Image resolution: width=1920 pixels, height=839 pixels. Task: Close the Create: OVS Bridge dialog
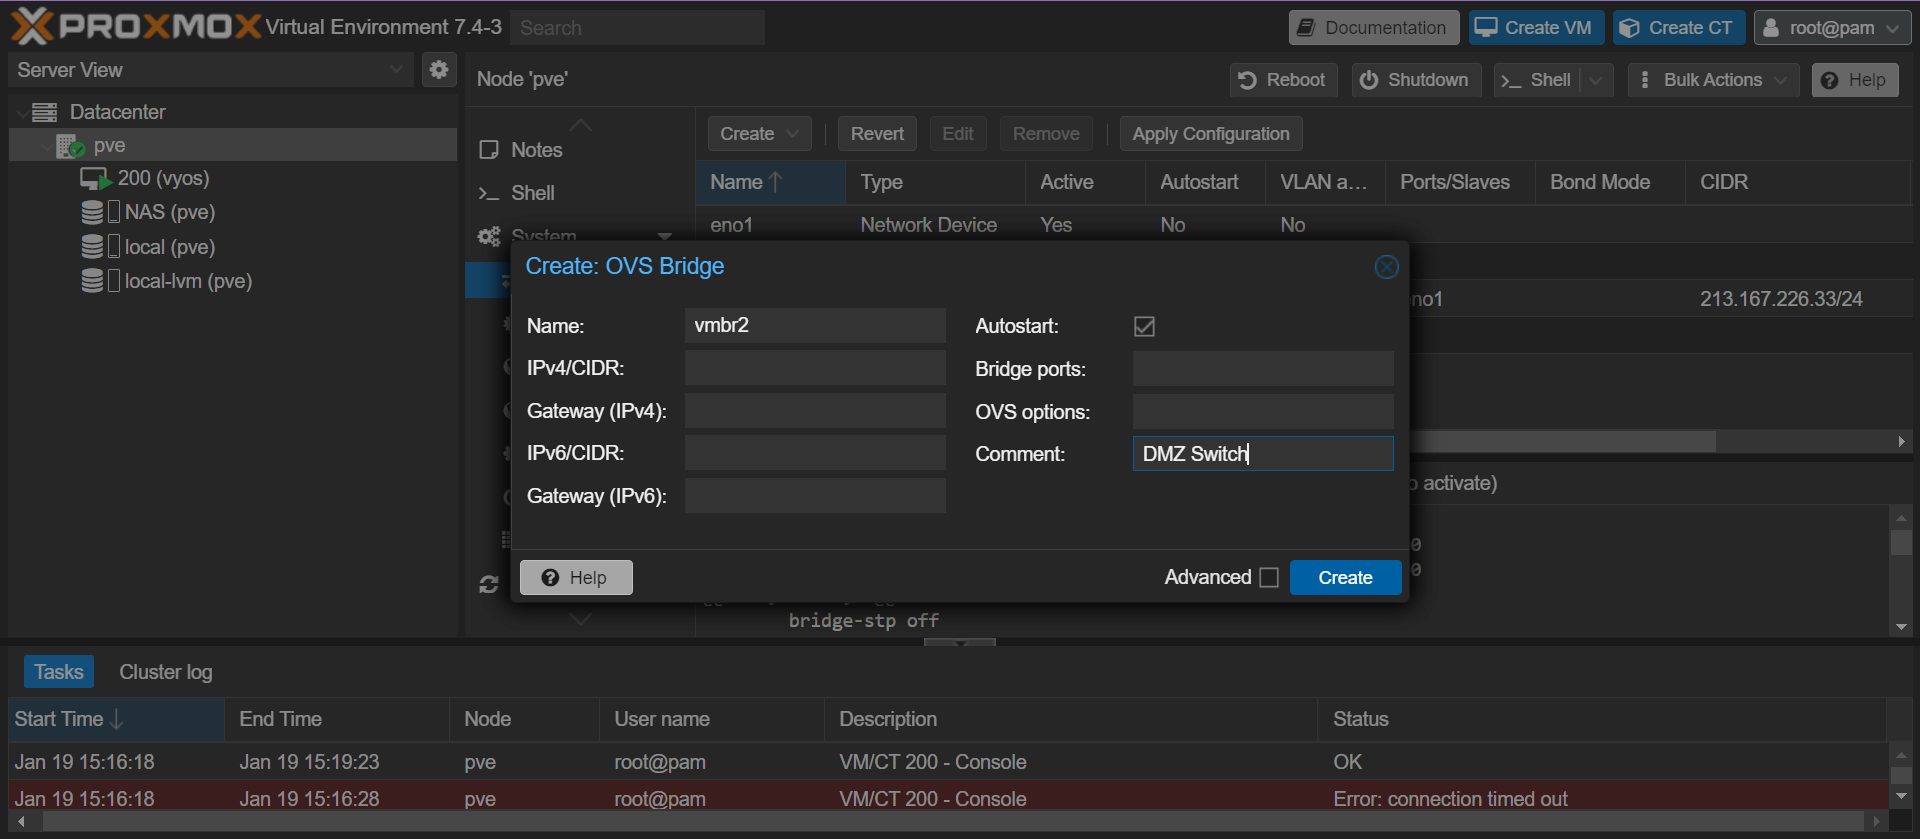1386,267
